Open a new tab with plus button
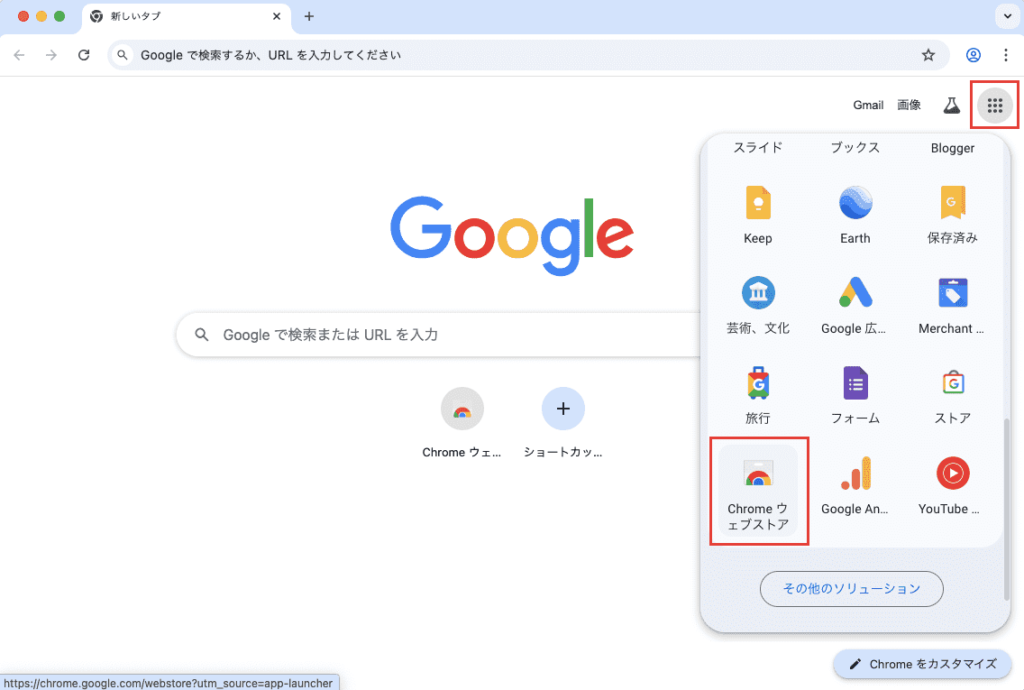 click(x=309, y=16)
